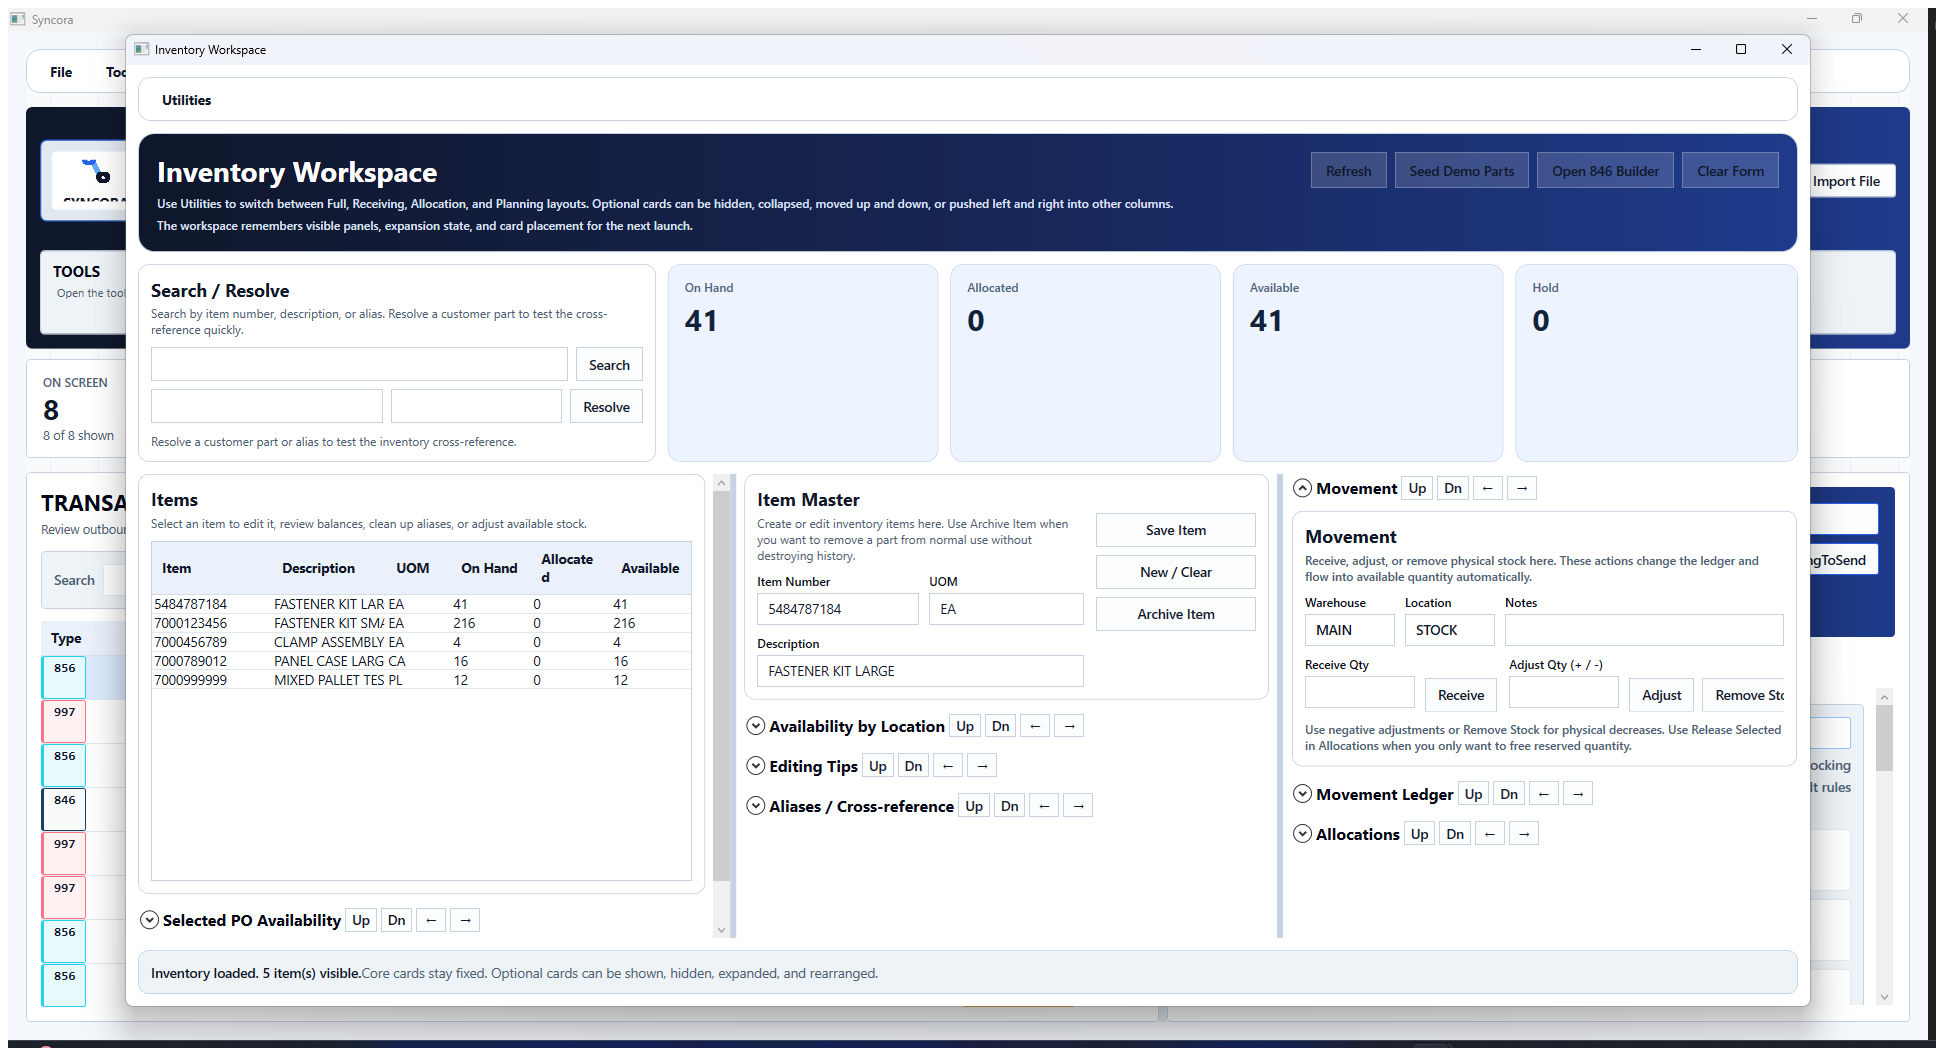Archive the current item

point(1175,613)
